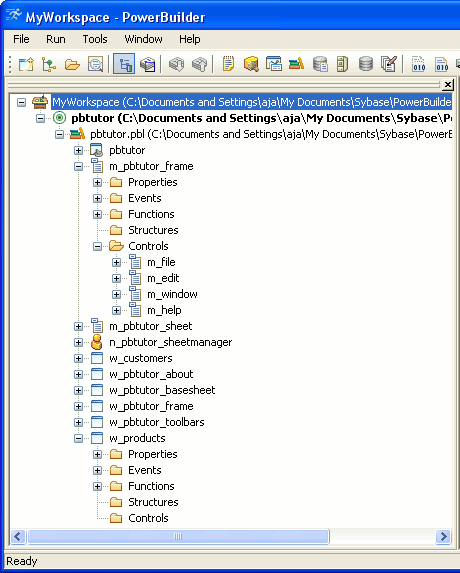Click the first 010 build workspace icon
460x573 pixels.
click(x=419, y=64)
